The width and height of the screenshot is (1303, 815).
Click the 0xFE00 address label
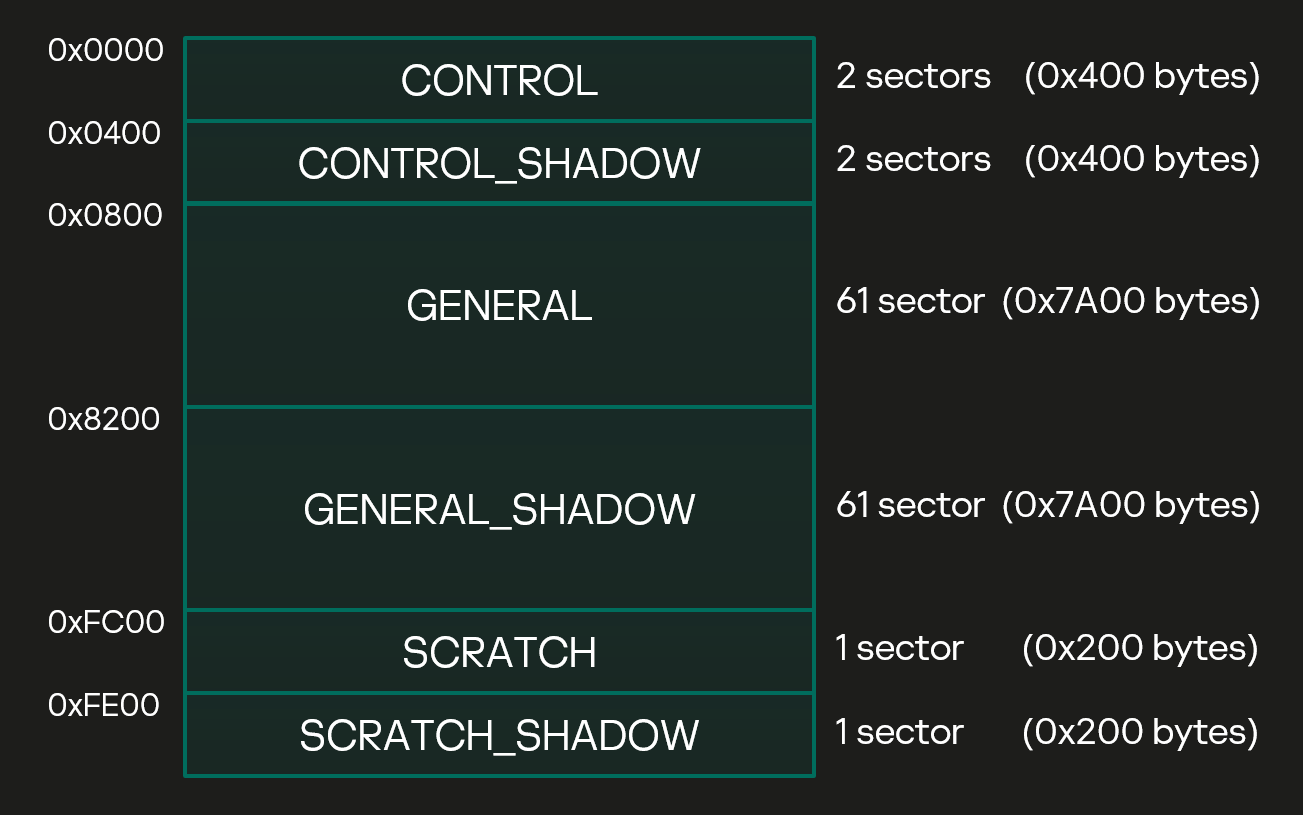[x=104, y=705]
